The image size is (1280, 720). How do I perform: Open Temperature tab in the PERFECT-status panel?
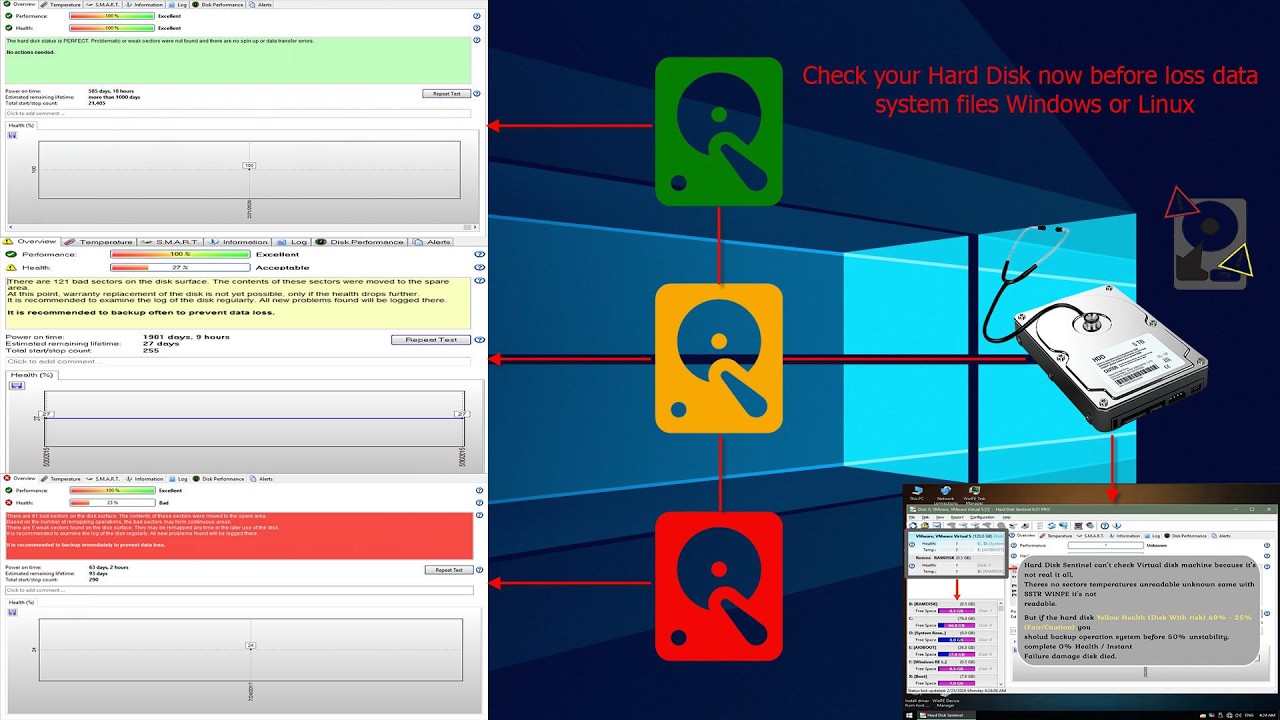pyautogui.click(x=61, y=4)
